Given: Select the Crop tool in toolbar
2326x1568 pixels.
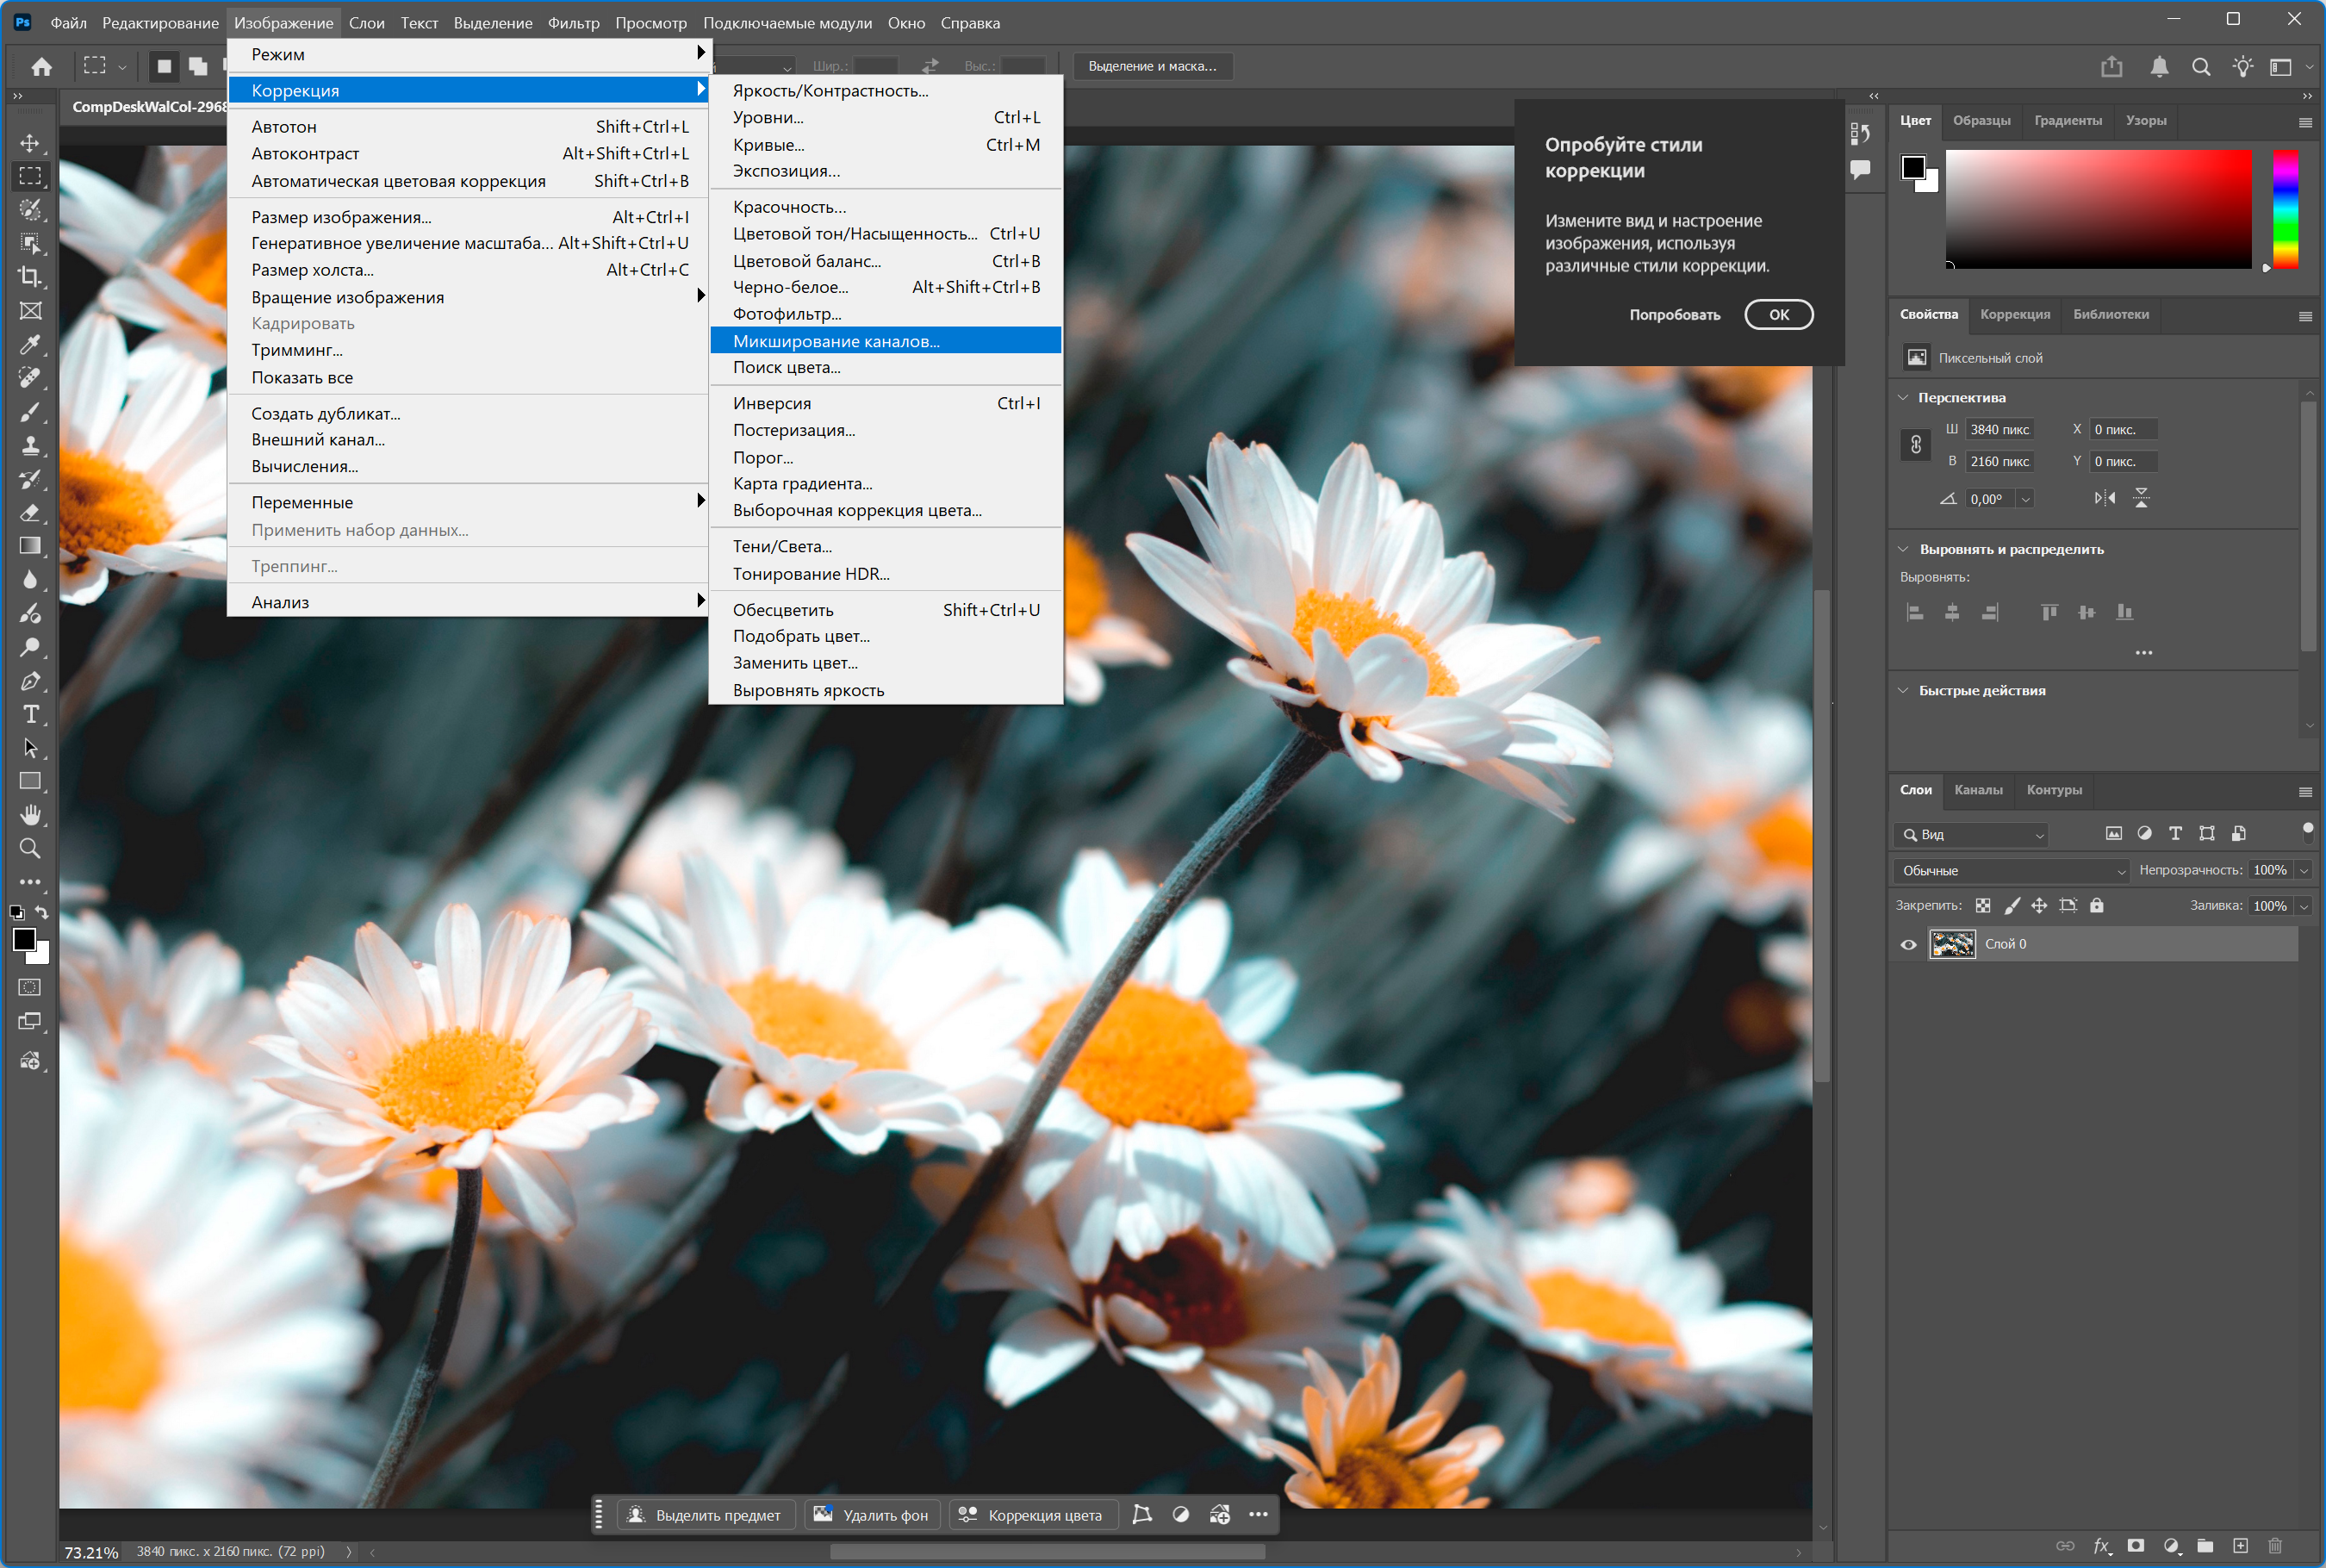Looking at the screenshot, I should (x=30, y=277).
